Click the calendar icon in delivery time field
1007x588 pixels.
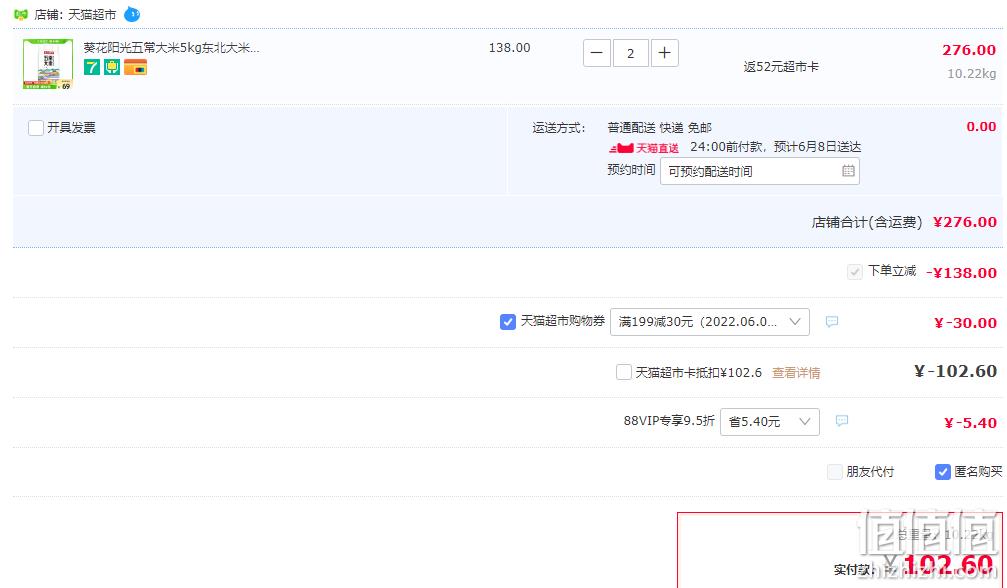click(848, 171)
